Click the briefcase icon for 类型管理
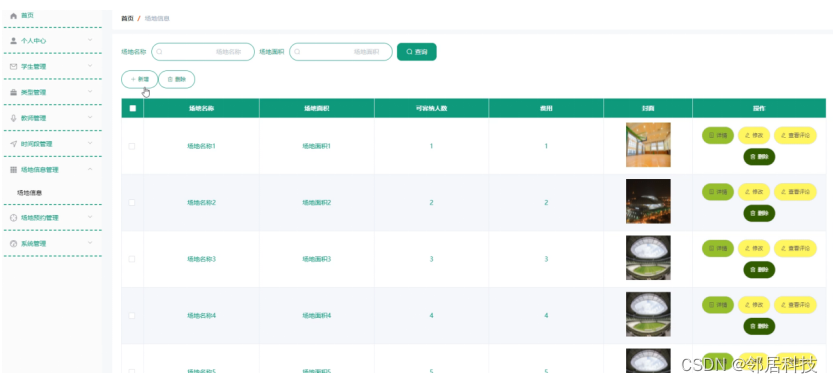Image resolution: width=833 pixels, height=383 pixels. 14,92
